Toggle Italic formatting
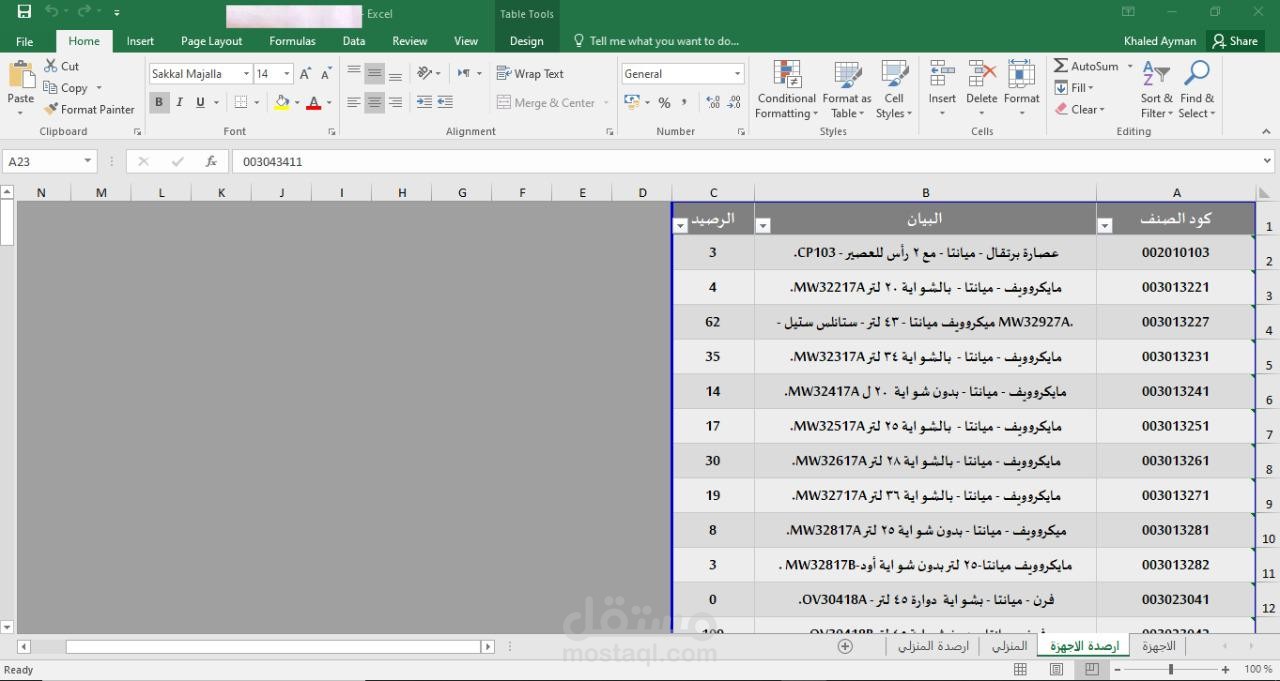Viewport: 1280px width, 681px height. pyautogui.click(x=179, y=102)
